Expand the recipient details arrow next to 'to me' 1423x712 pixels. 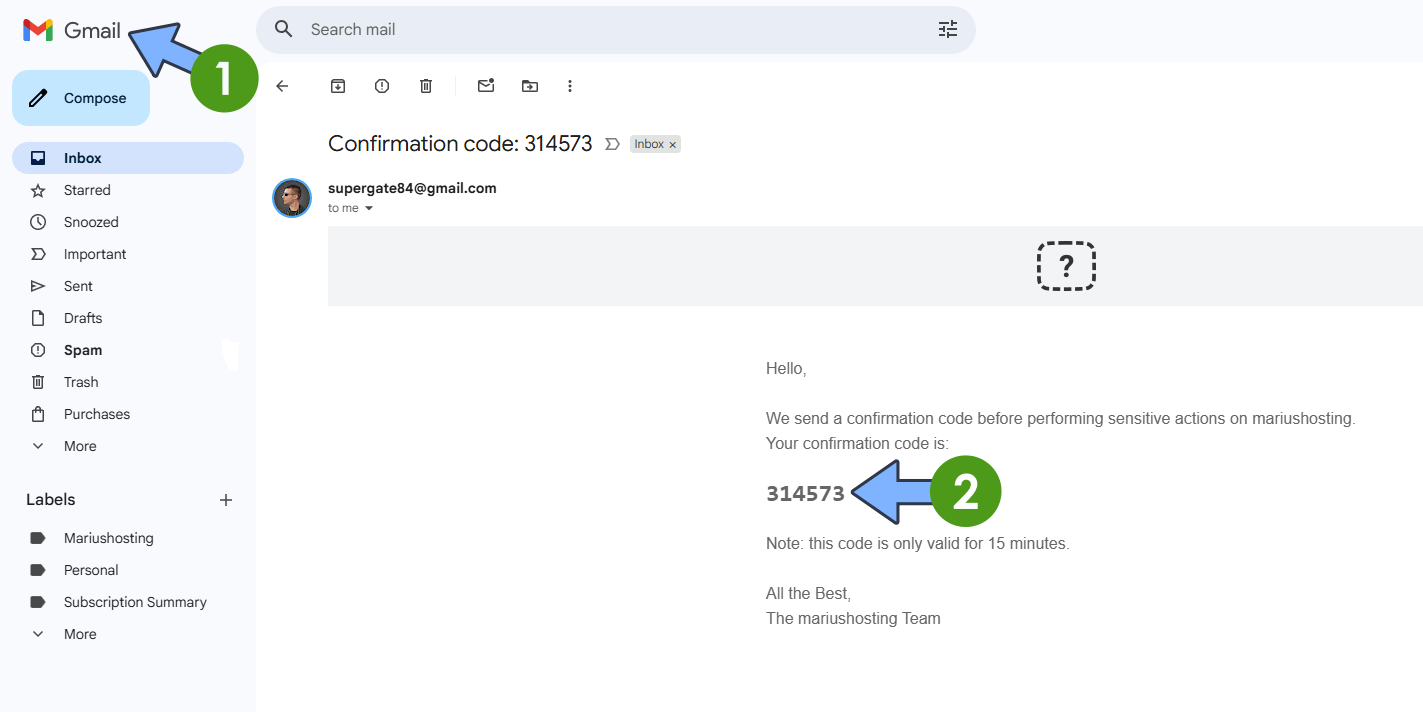coord(369,209)
